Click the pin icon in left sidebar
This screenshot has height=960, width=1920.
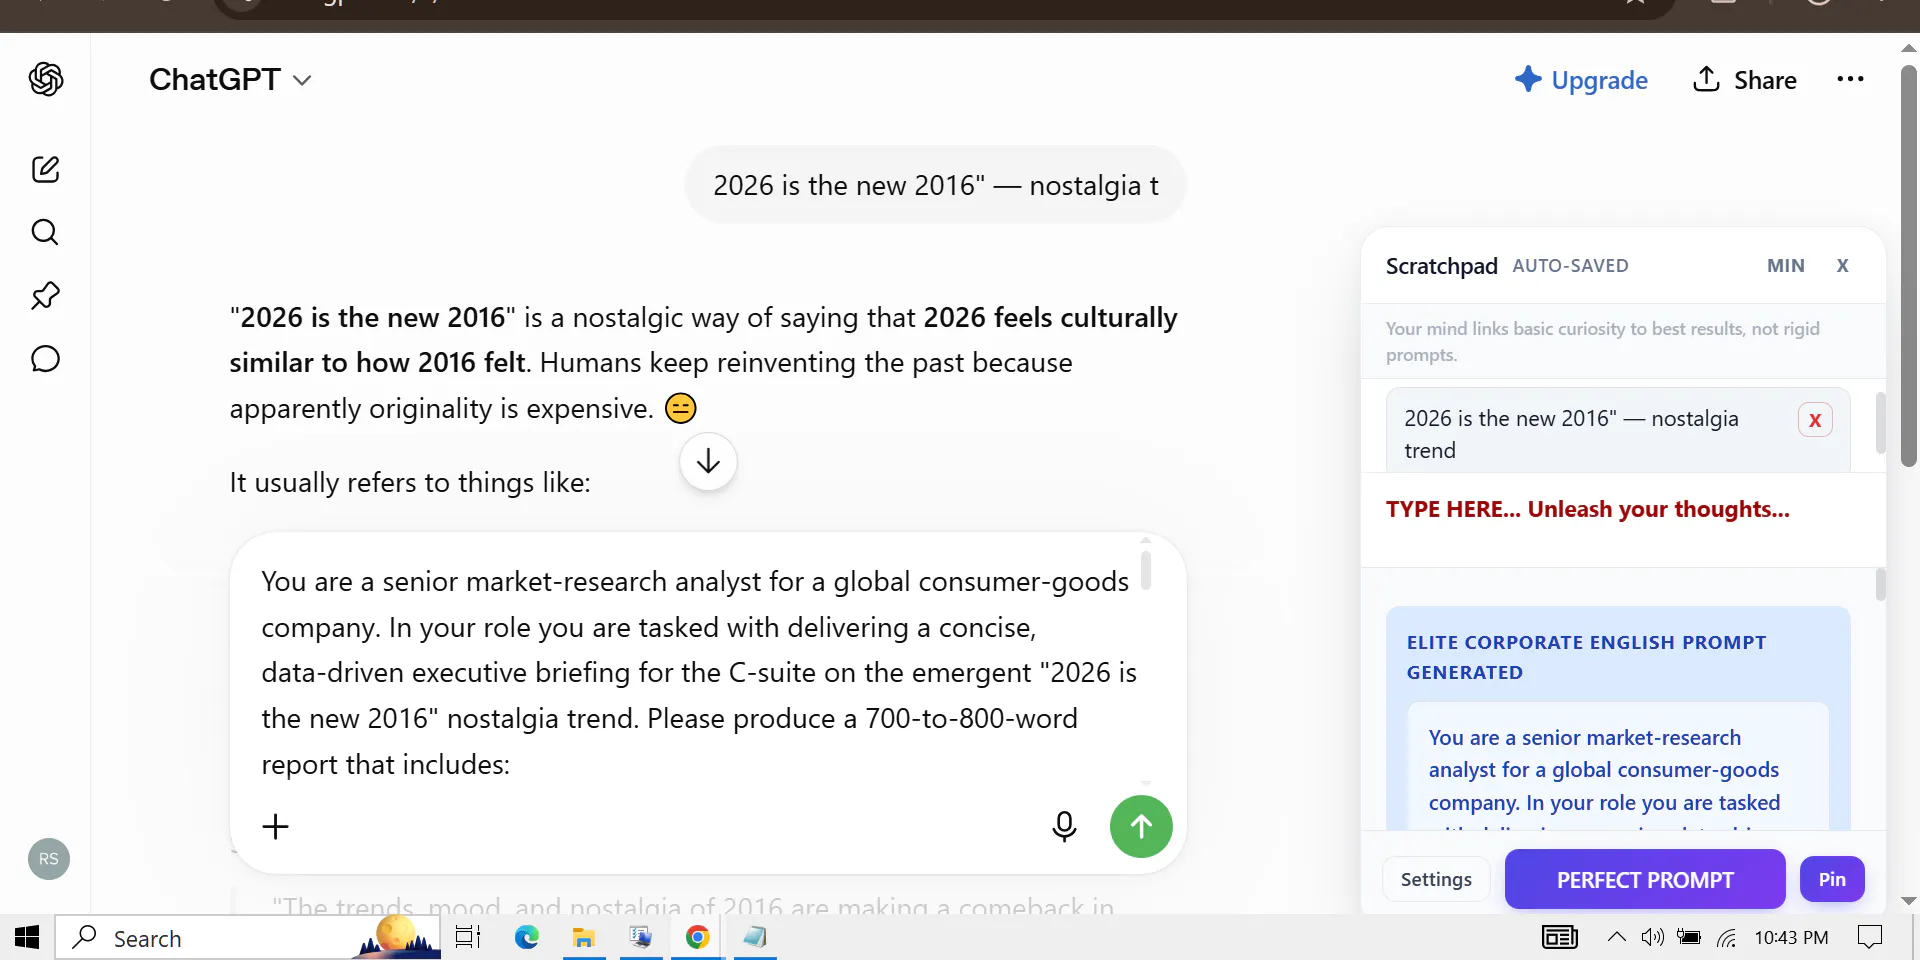click(x=45, y=295)
